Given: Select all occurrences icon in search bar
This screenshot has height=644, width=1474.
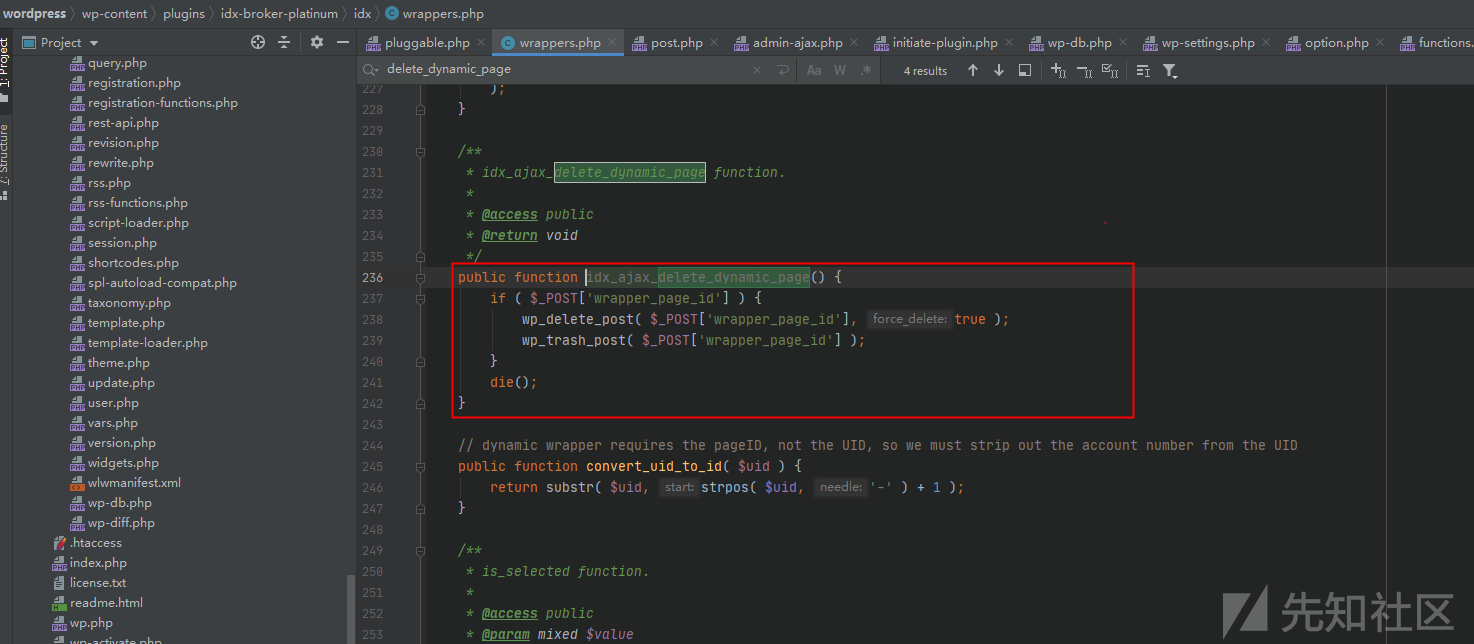Looking at the screenshot, I should click(x=1109, y=70).
